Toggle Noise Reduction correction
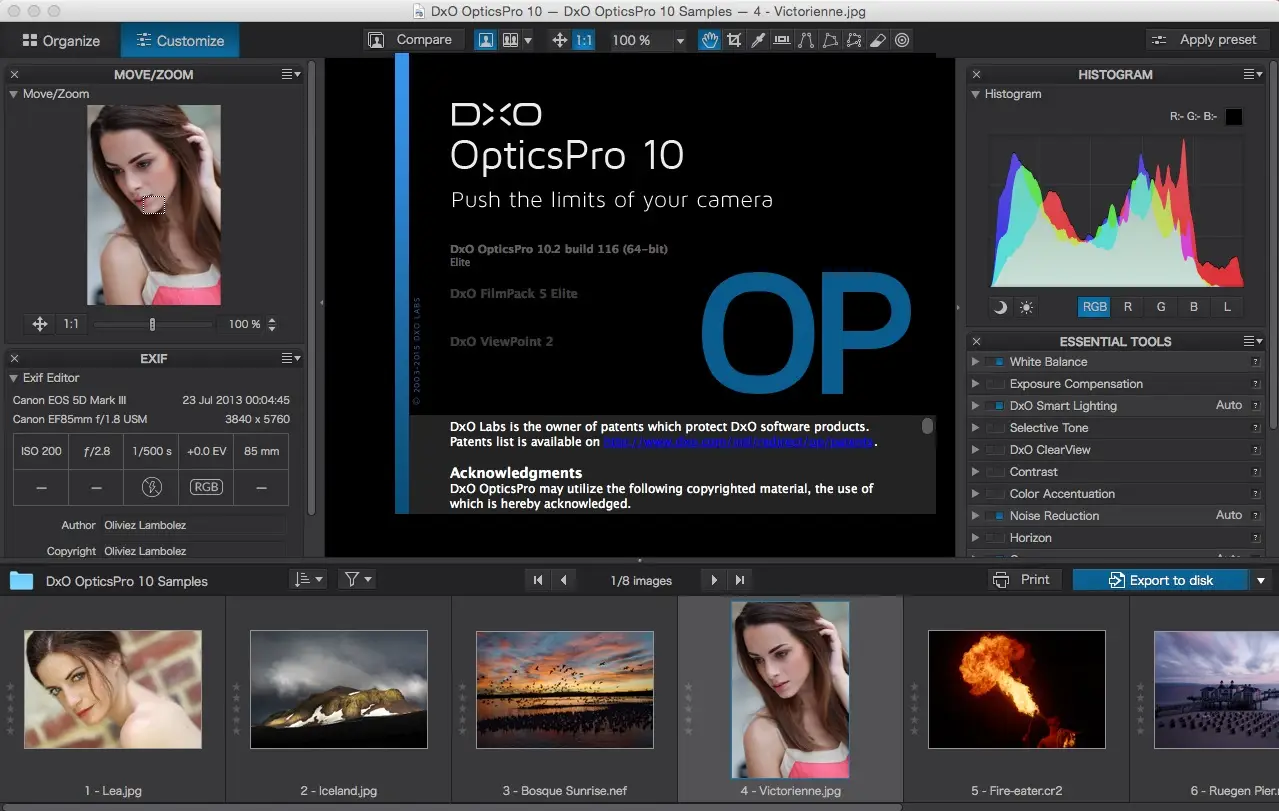Image resolution: width=1279 pixels, height=811 pixels. coord(995,516)
